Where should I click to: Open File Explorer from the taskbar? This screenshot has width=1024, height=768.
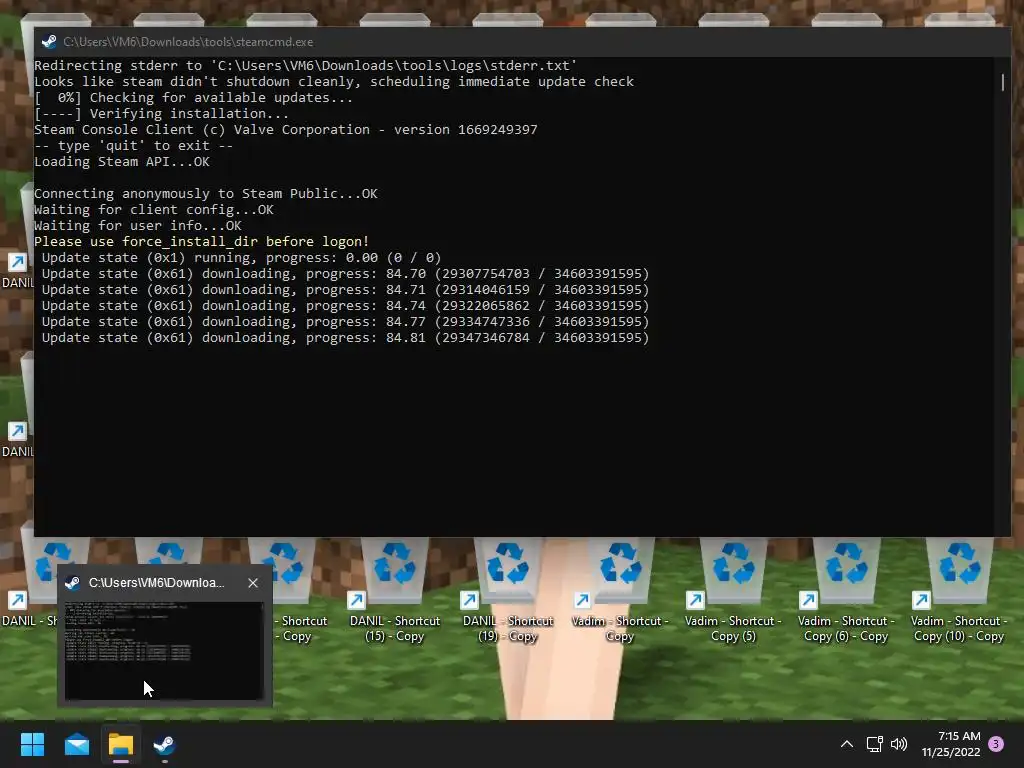tap(121, 744)
